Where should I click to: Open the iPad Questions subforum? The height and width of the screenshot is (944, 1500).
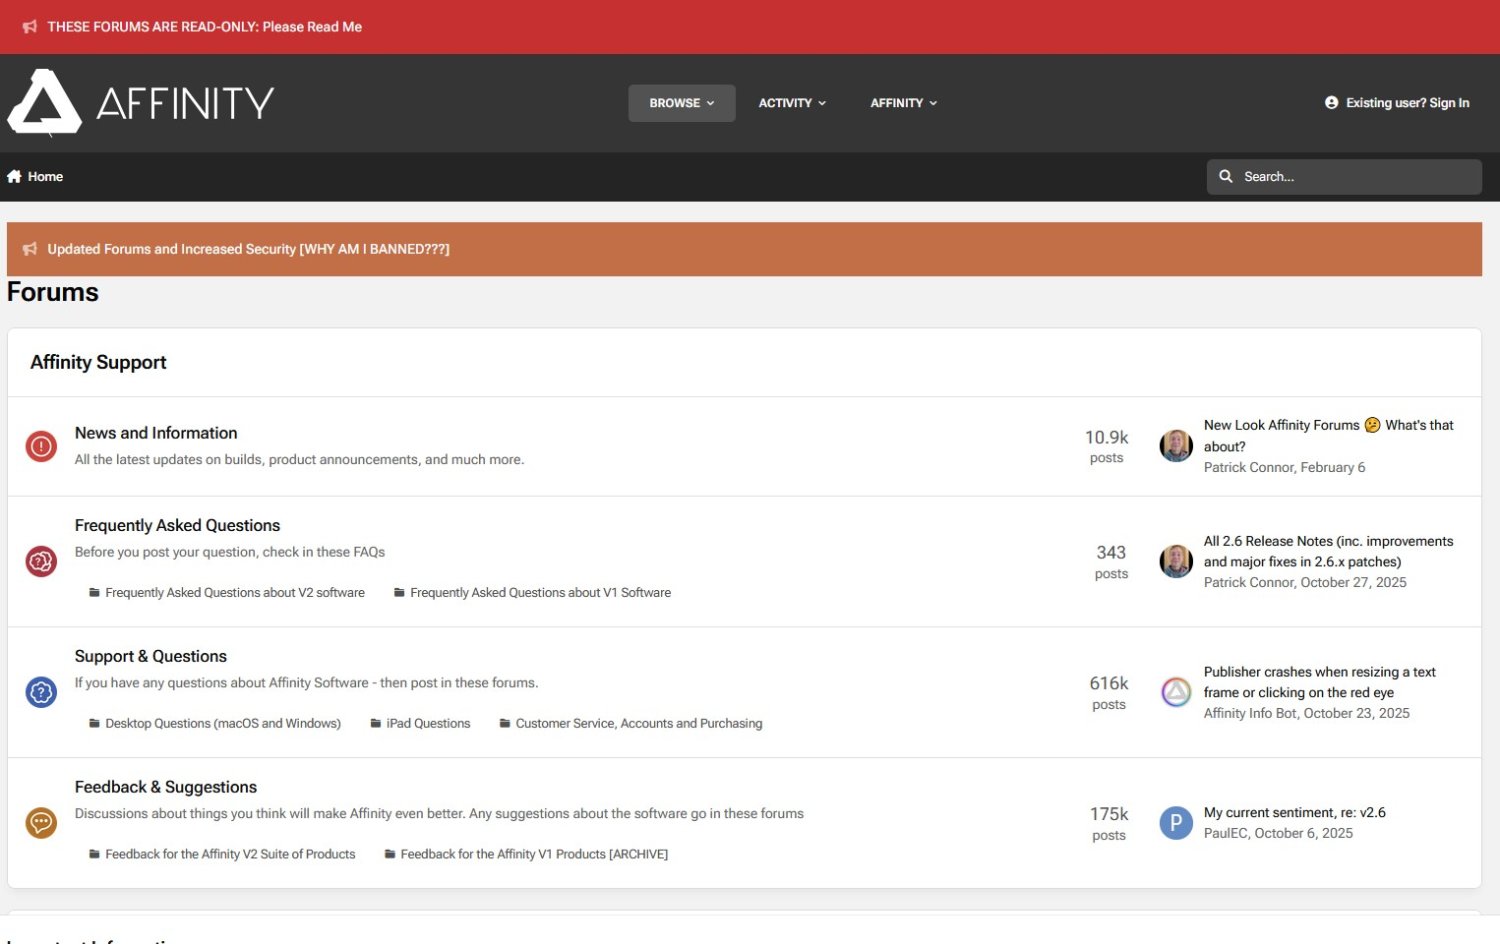pyautogui.click(x=428, y=724)
